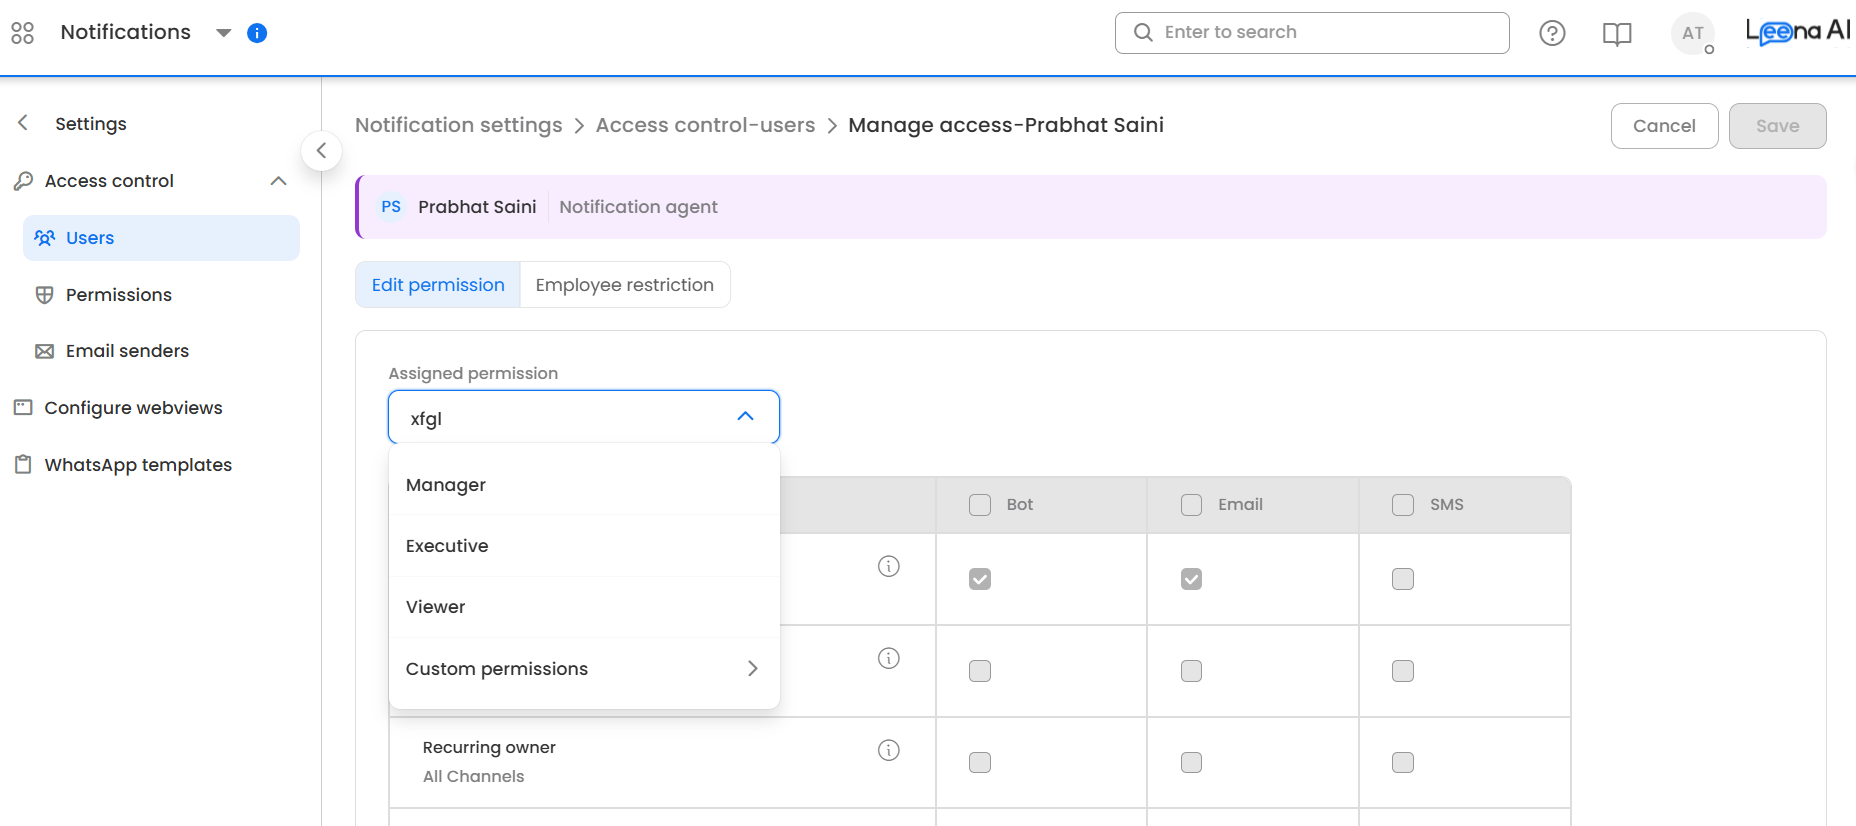Toggle the Bot column header checkbox

coord(980,505)
